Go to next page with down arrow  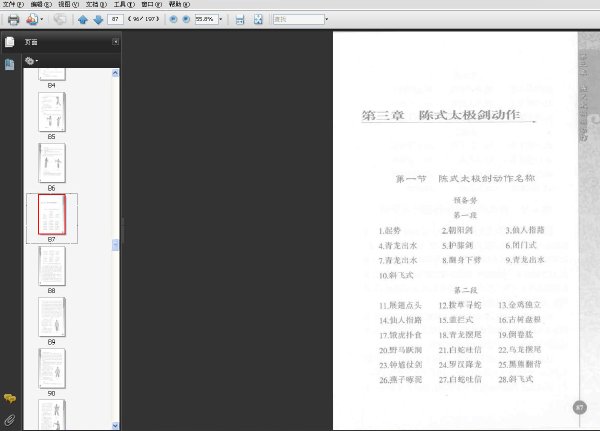coord(98,19)
